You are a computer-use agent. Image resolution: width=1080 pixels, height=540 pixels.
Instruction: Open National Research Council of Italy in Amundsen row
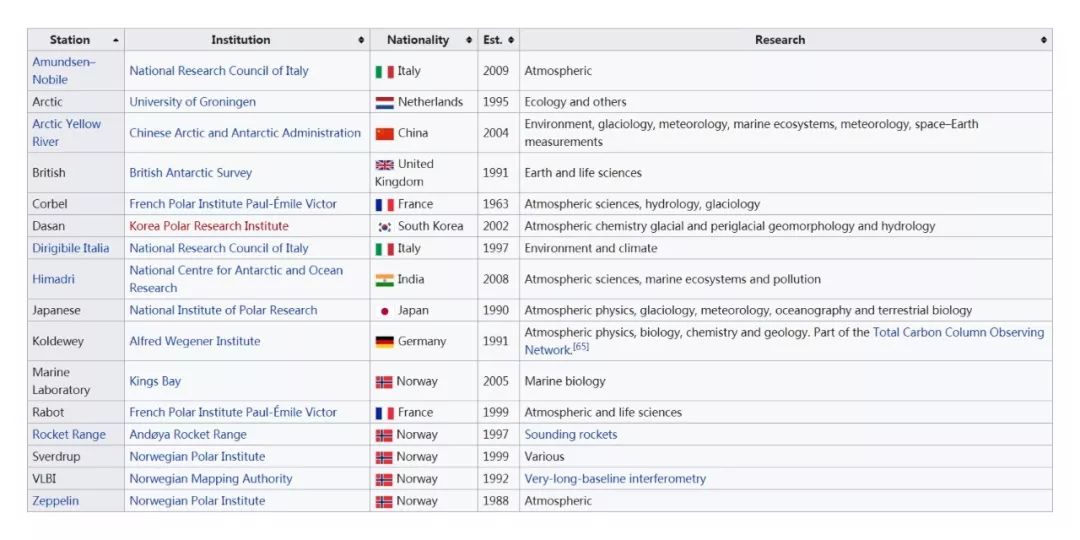click(219, 70)
